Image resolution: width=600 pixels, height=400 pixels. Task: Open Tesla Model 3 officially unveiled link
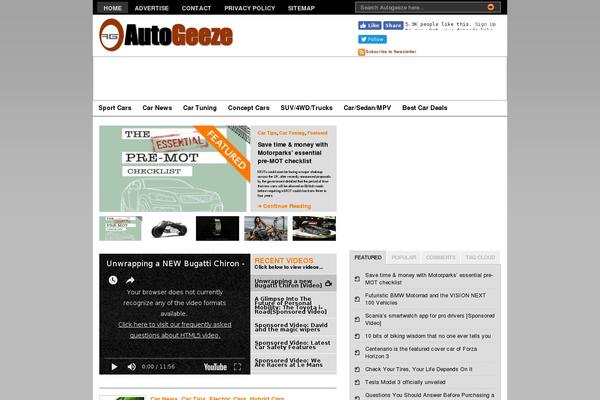point(405,382)
